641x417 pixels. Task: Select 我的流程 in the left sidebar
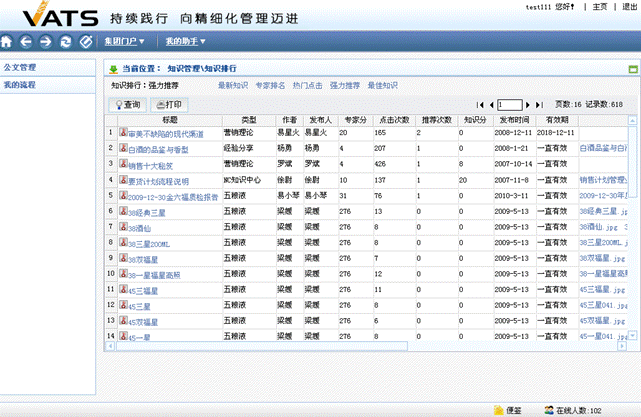tap(20, 85)
